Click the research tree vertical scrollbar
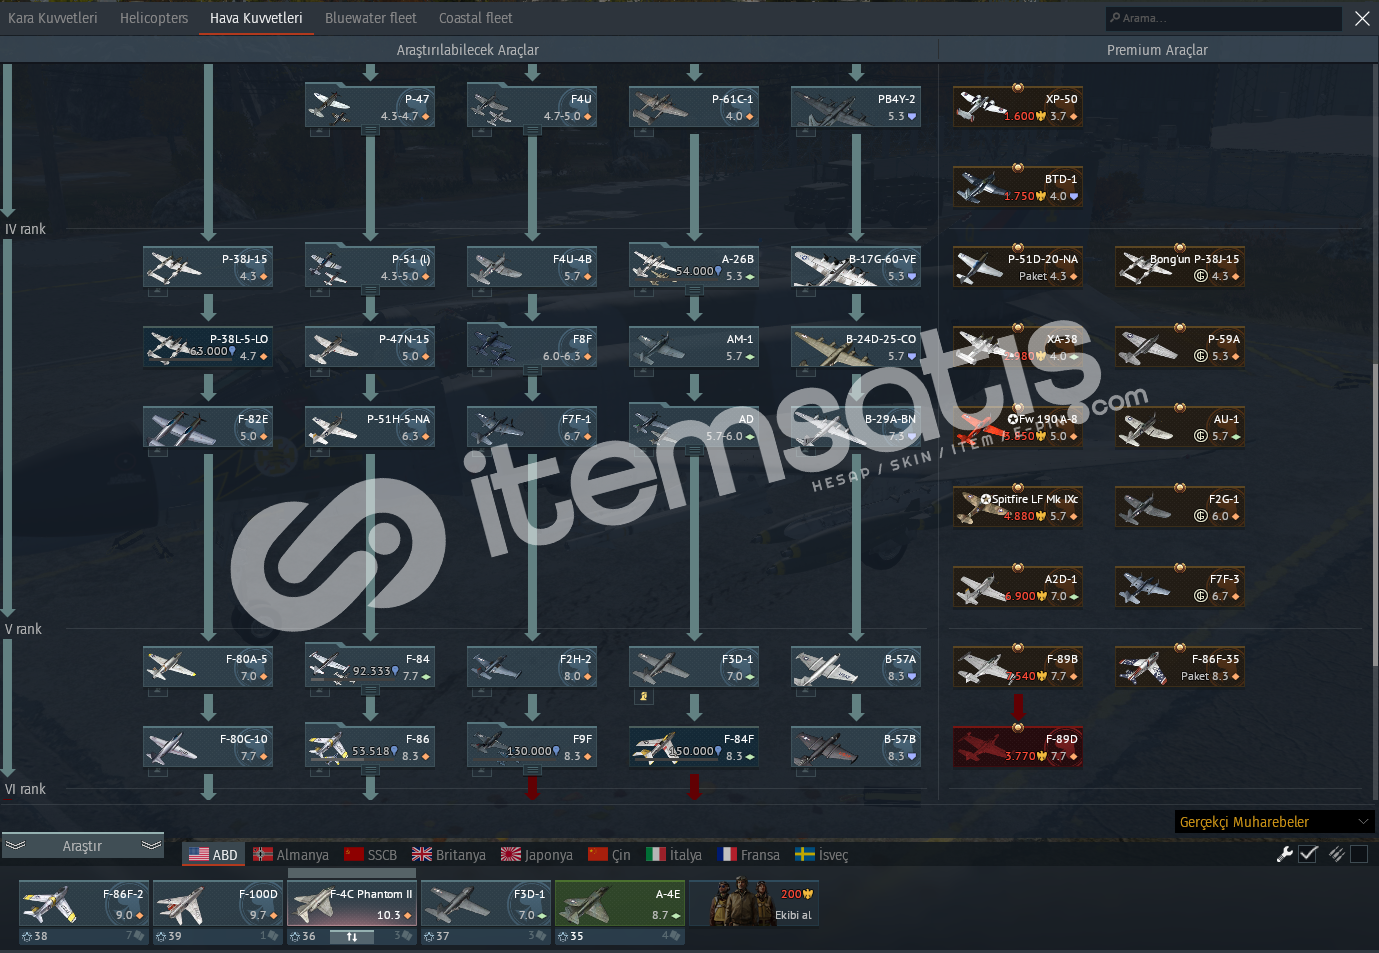Viewport: 1379px width, 953px height. 1375,515
